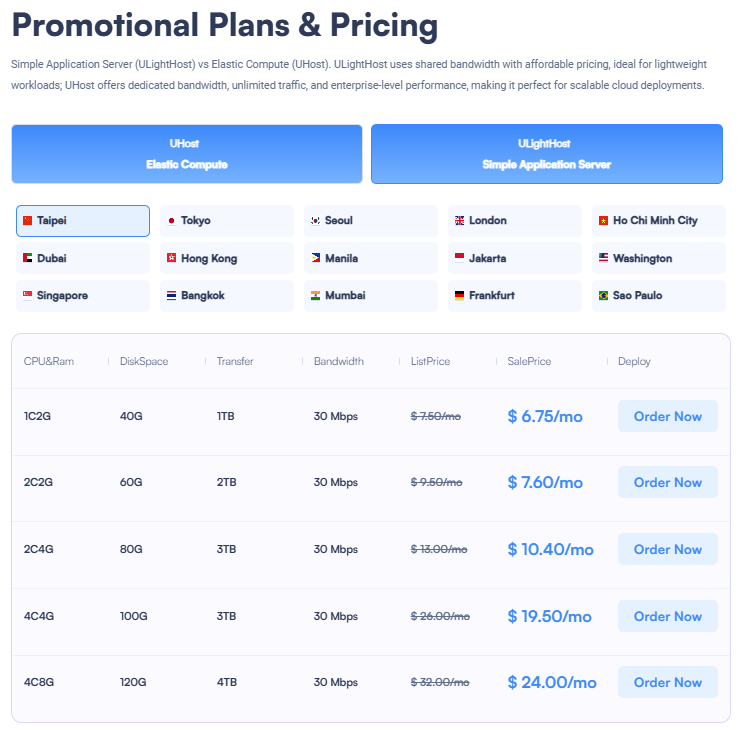Select Bangkok region option

tap(227, 296)
